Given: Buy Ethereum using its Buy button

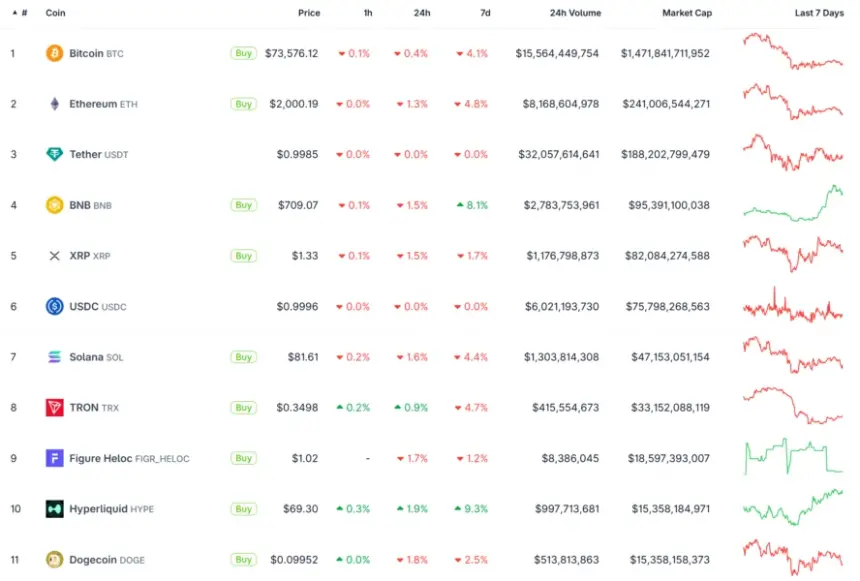Looking at the screenshot, I should (244, 104).
